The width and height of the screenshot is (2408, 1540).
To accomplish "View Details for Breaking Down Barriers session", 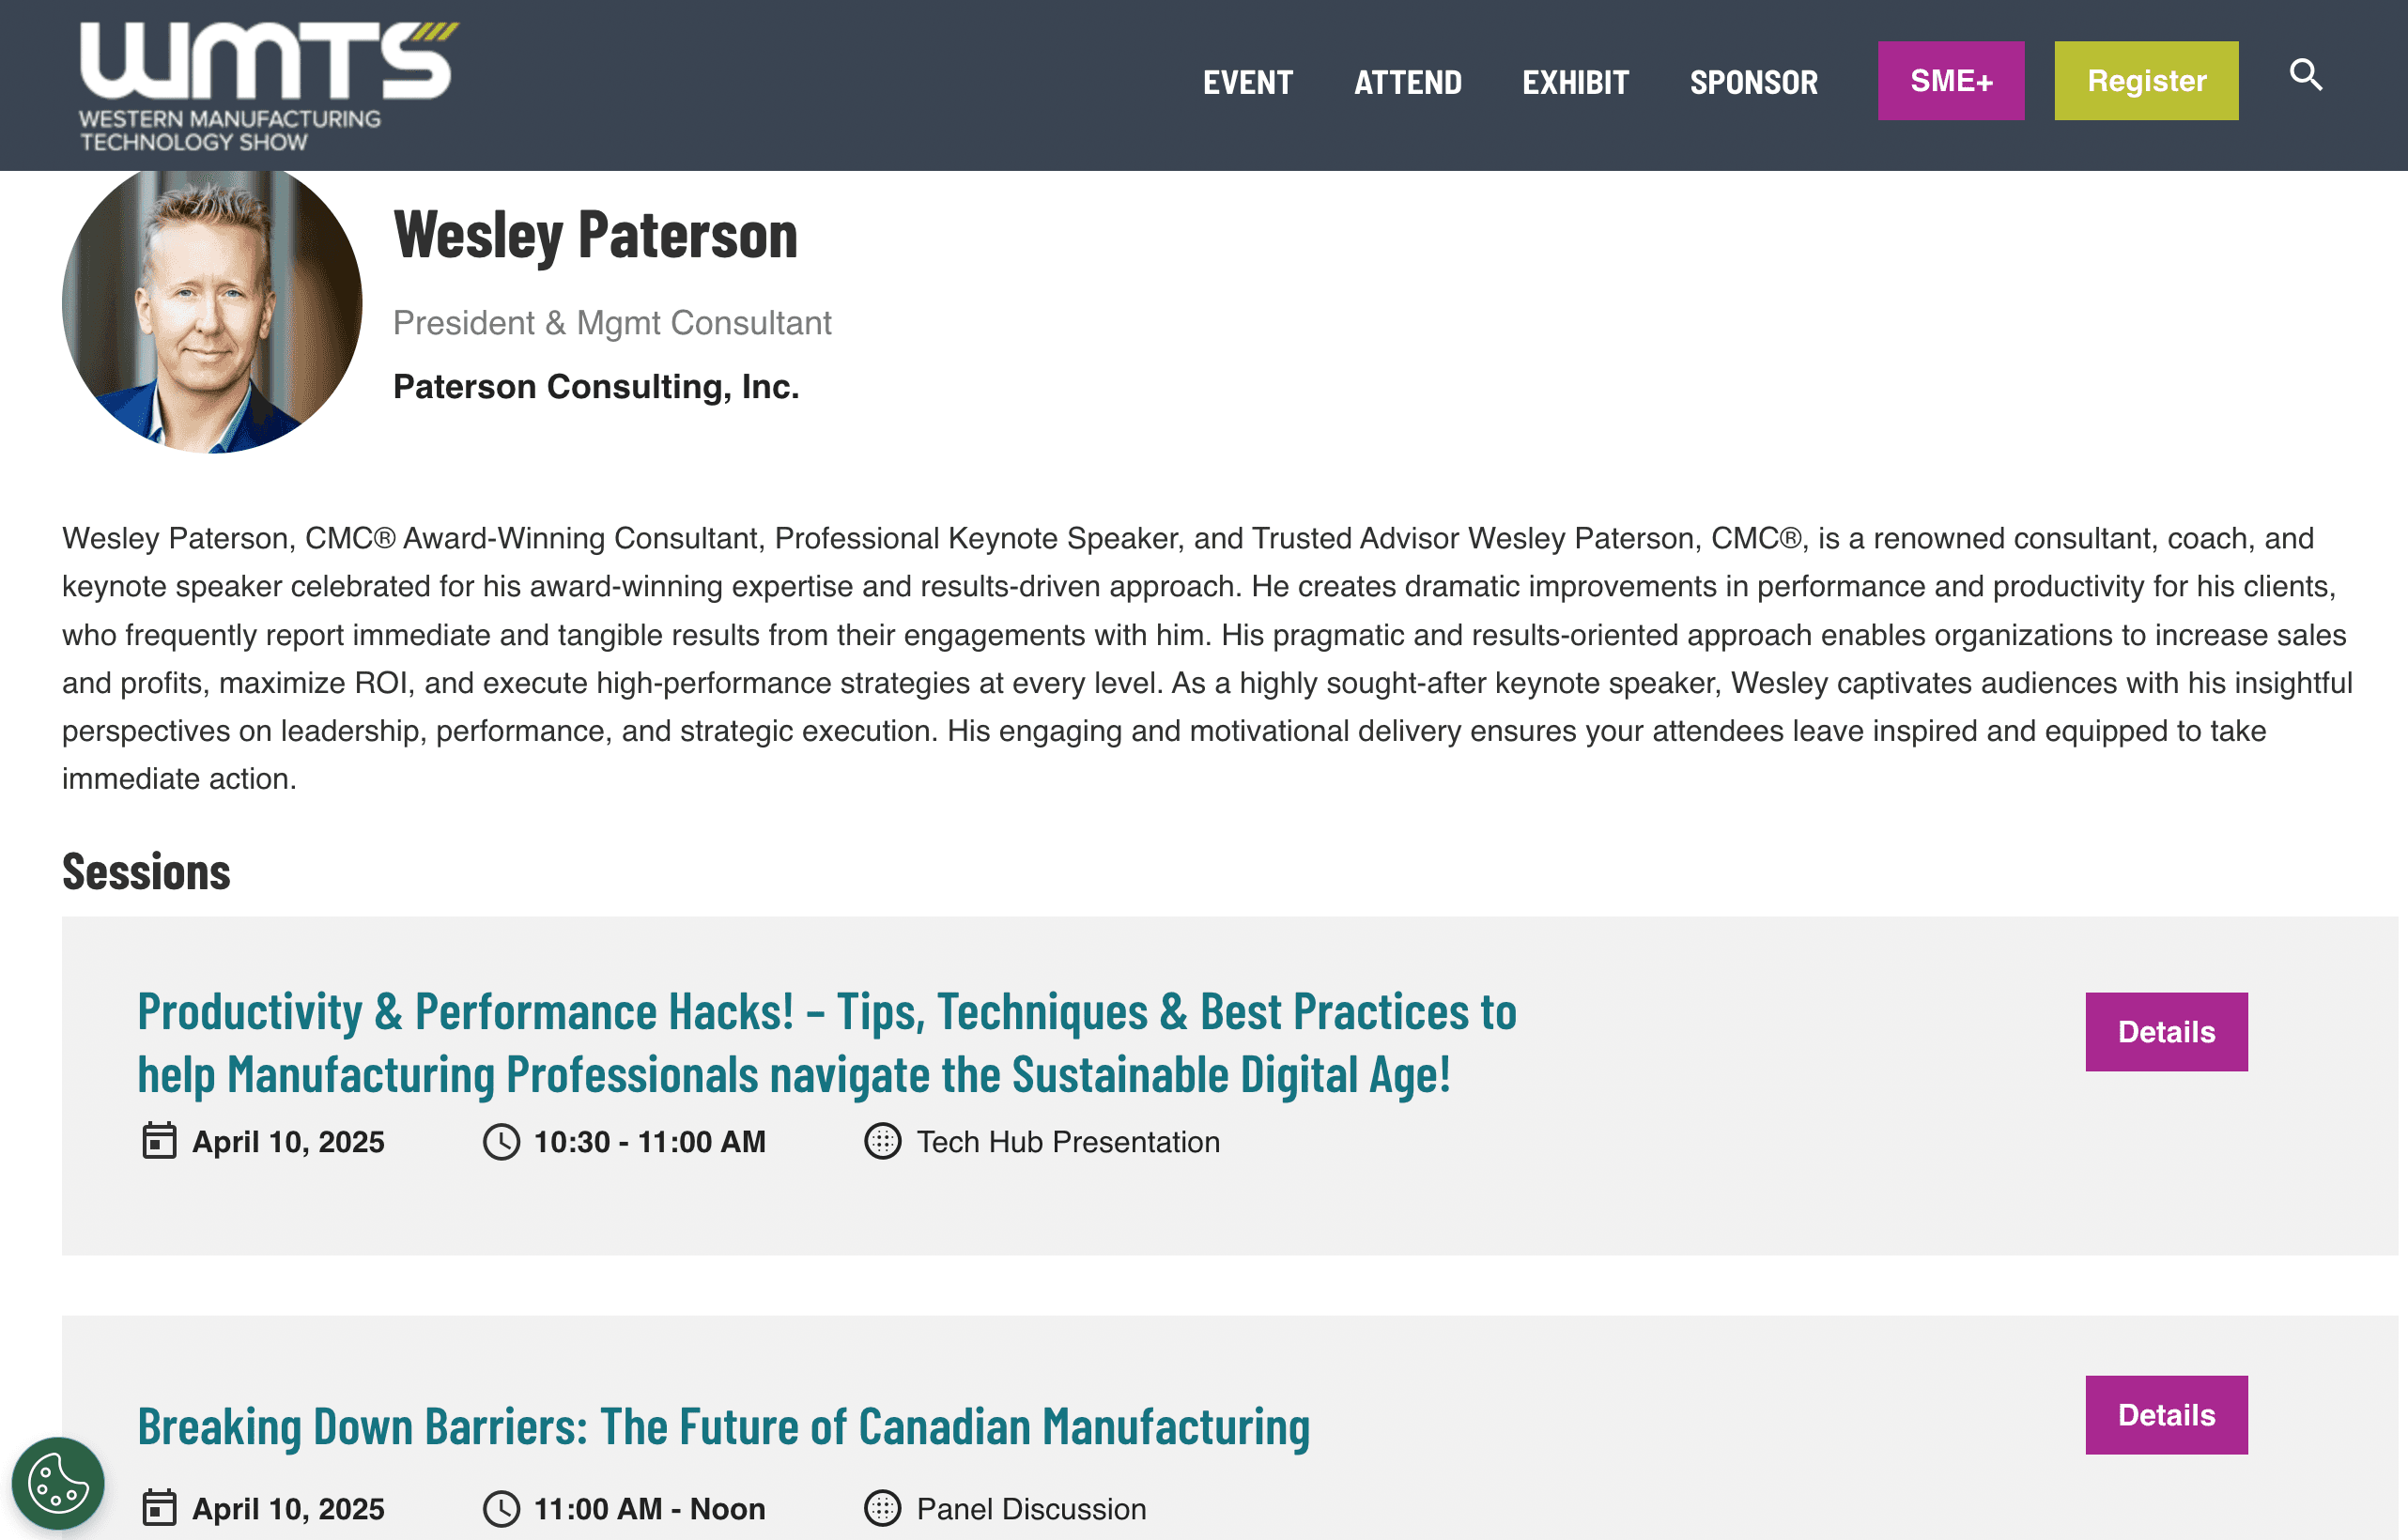I will click(2165, 1414).
